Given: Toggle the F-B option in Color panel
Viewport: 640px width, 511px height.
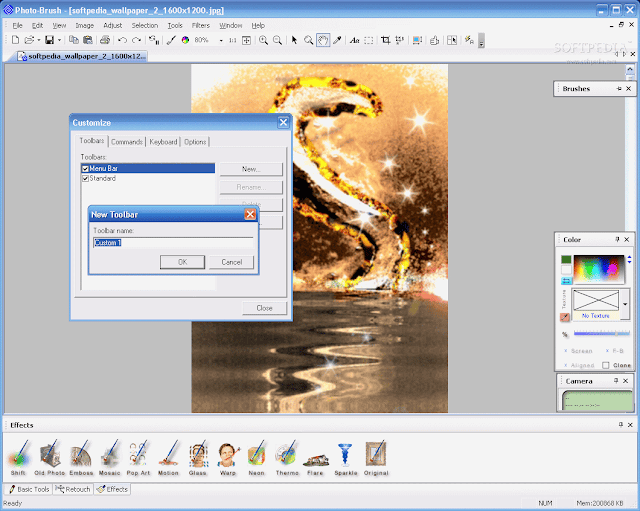Looking at the screenshot, I should tap(614, 351).
